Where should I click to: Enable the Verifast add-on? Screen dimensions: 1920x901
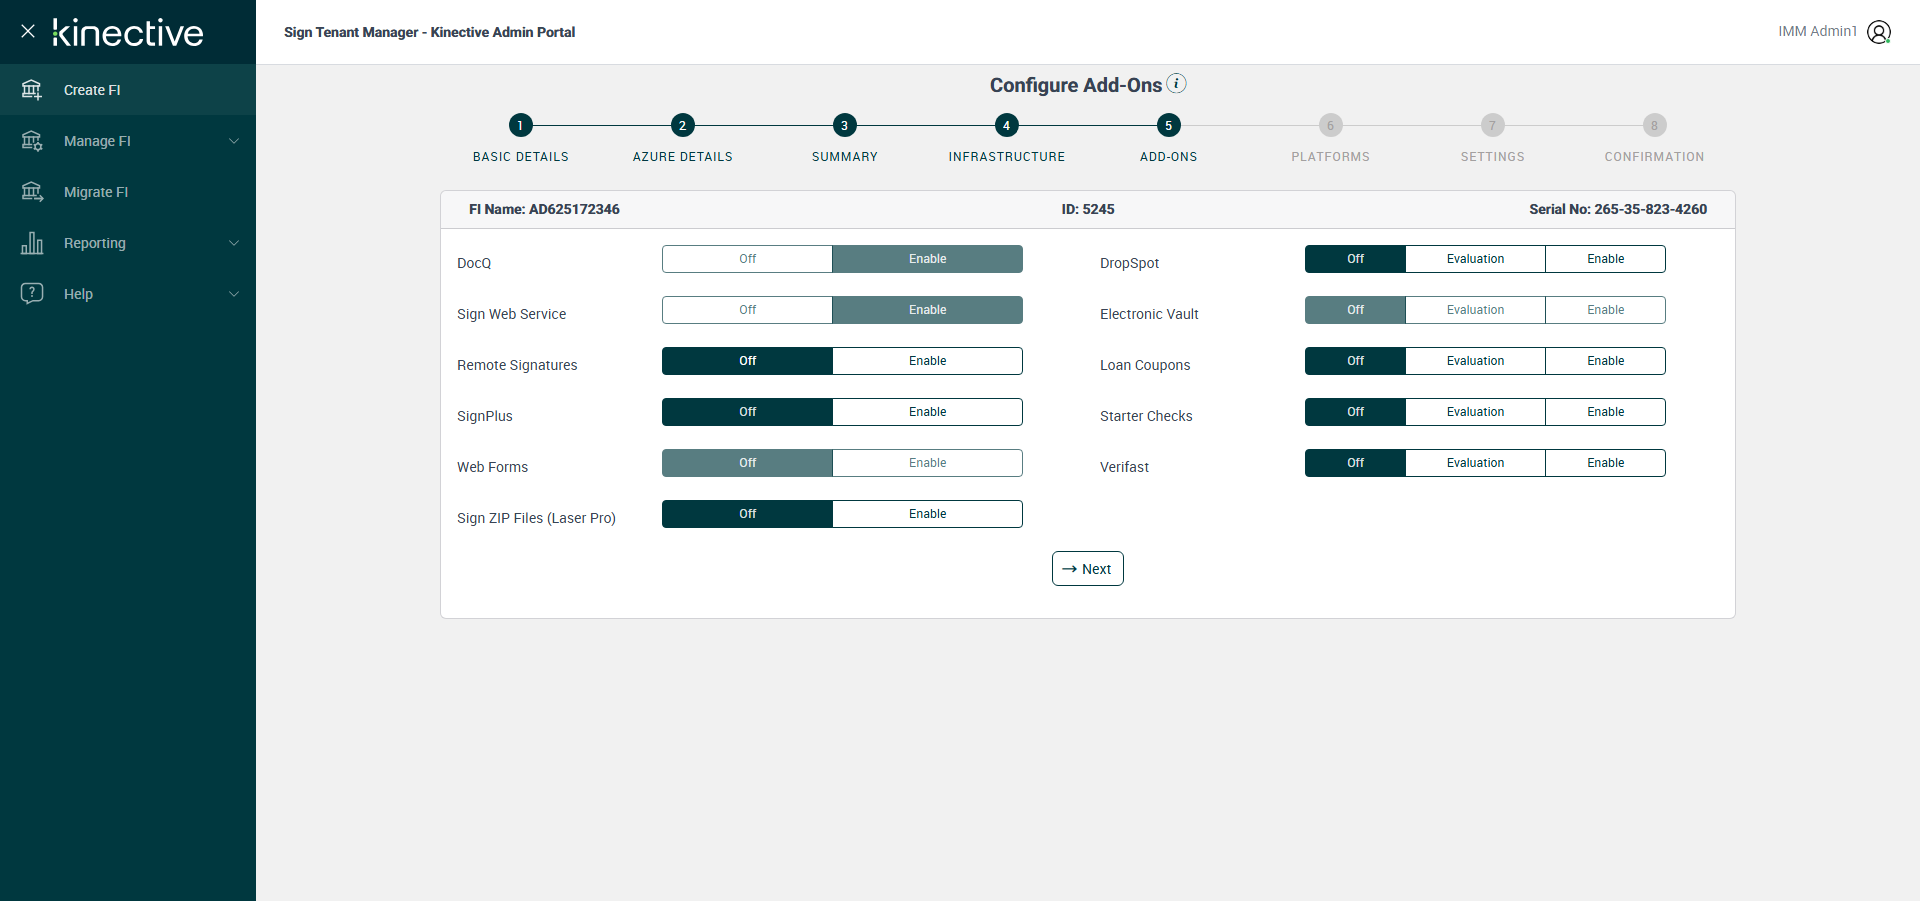click(1605, 463)
